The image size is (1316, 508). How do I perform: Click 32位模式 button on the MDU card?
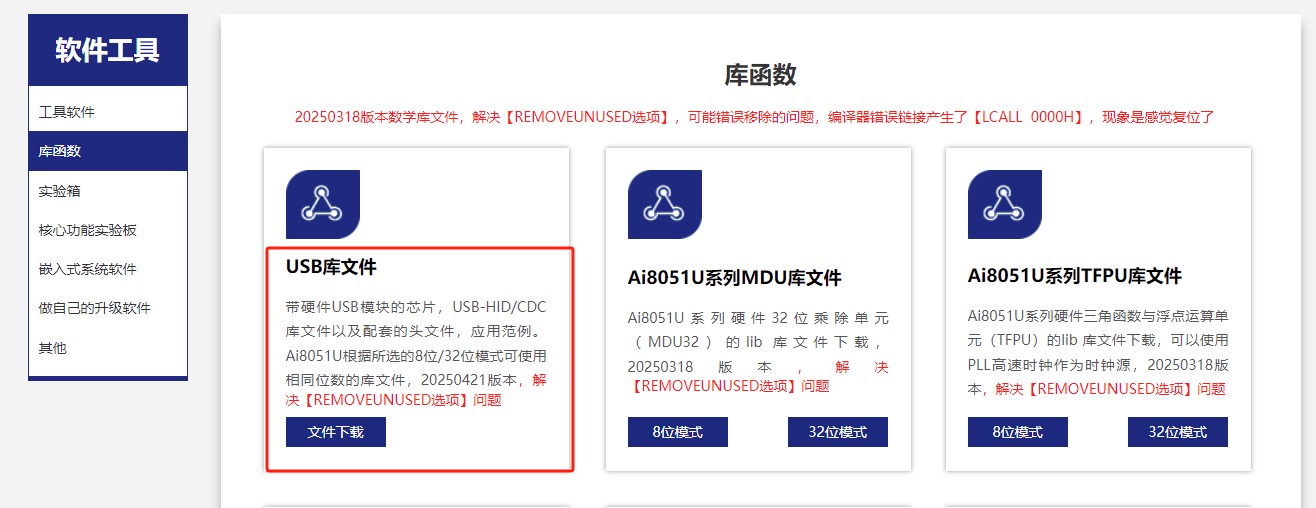coord(838,432)
